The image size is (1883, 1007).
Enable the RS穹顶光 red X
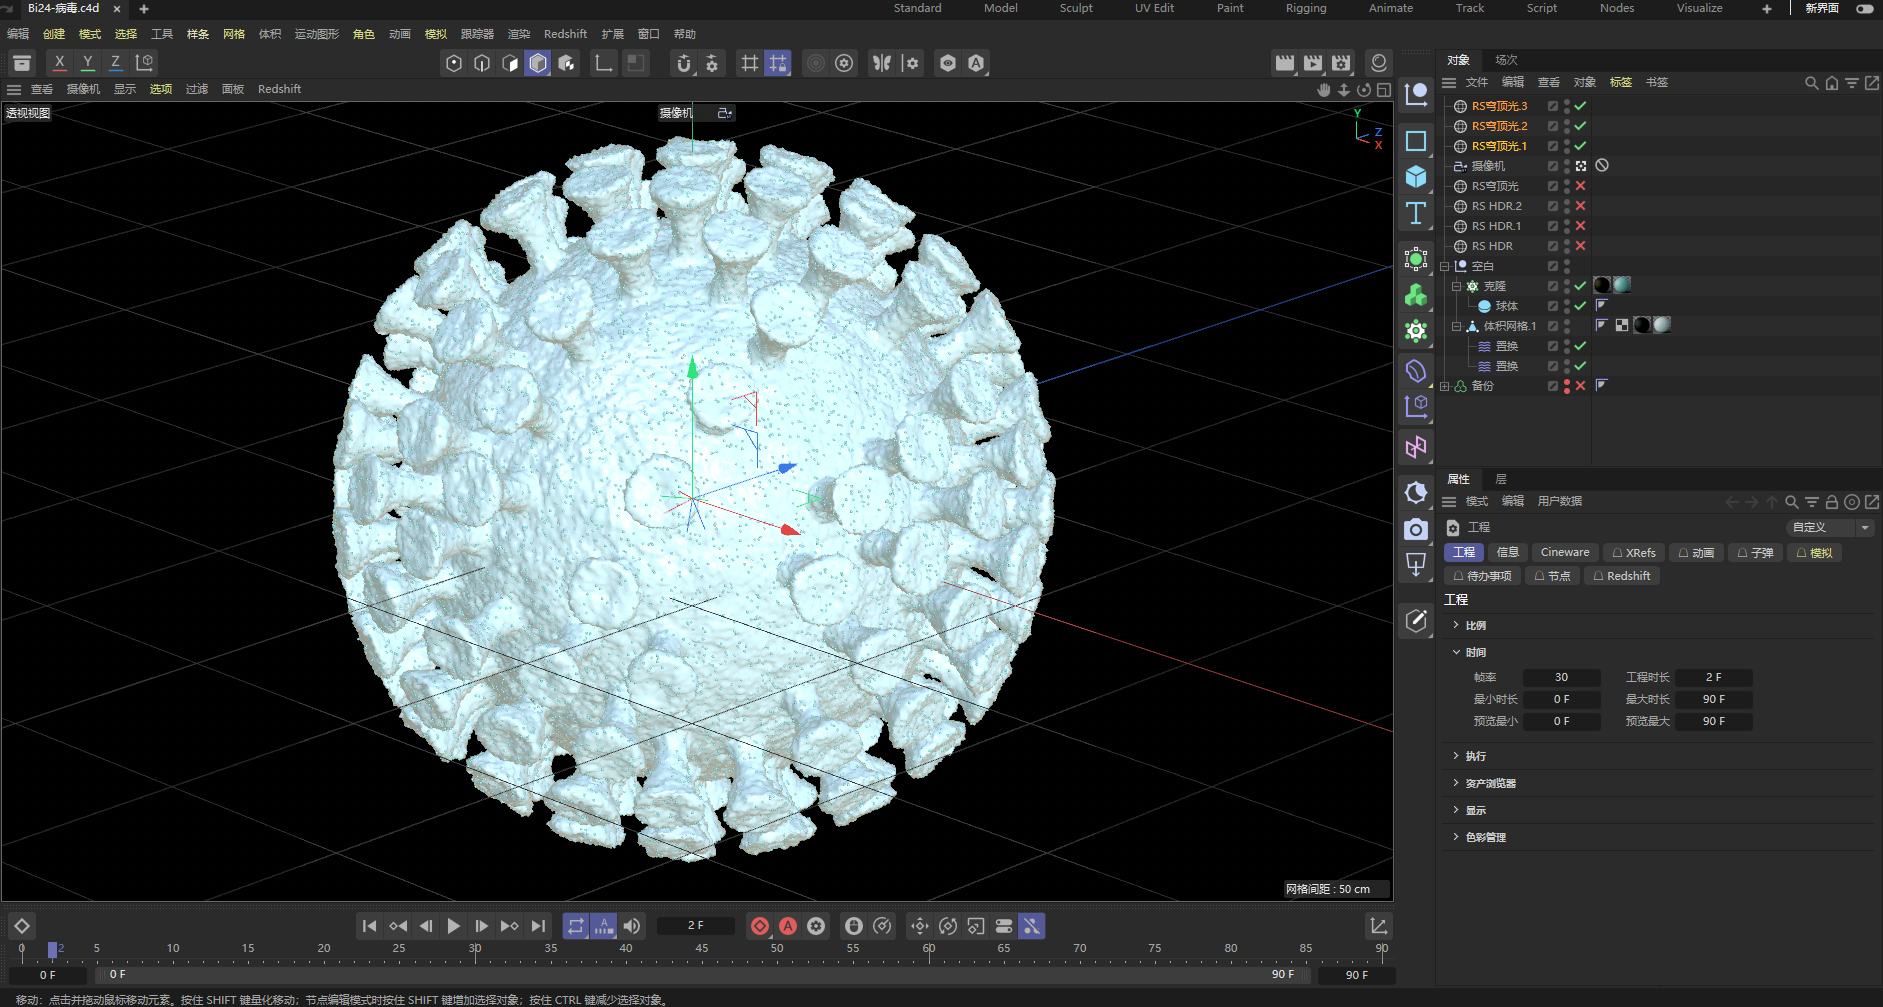pyautogui.click(x=1580, y=186)
